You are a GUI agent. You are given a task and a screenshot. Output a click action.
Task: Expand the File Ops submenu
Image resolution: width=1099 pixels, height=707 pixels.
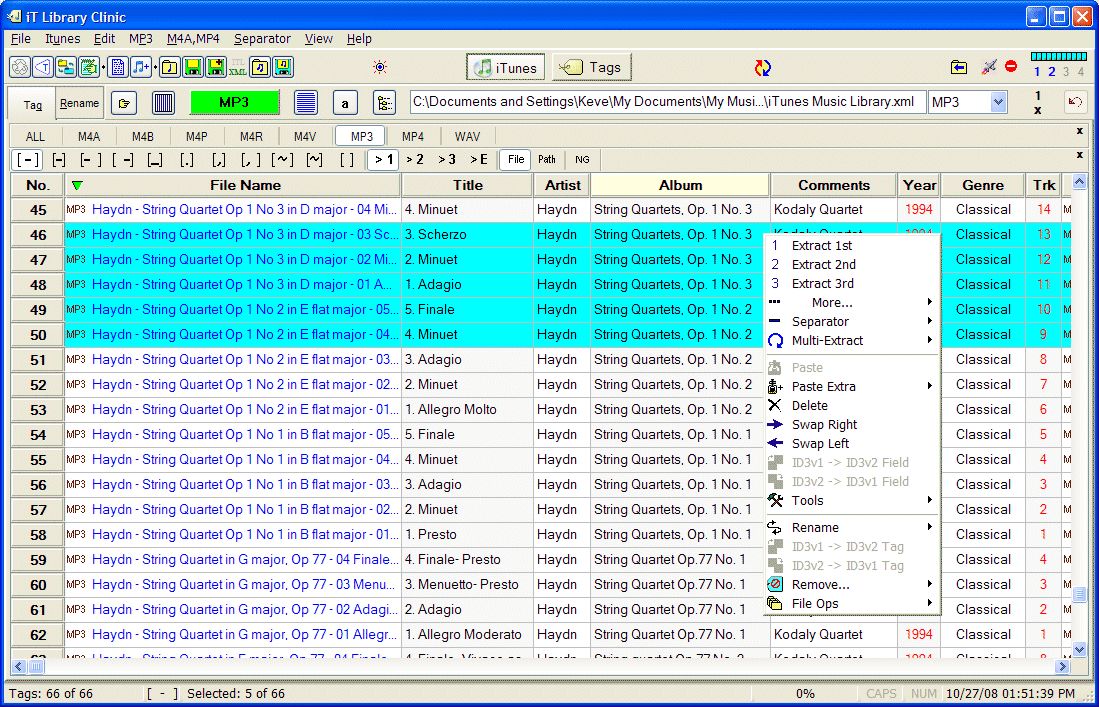click(x=852, y=603)
